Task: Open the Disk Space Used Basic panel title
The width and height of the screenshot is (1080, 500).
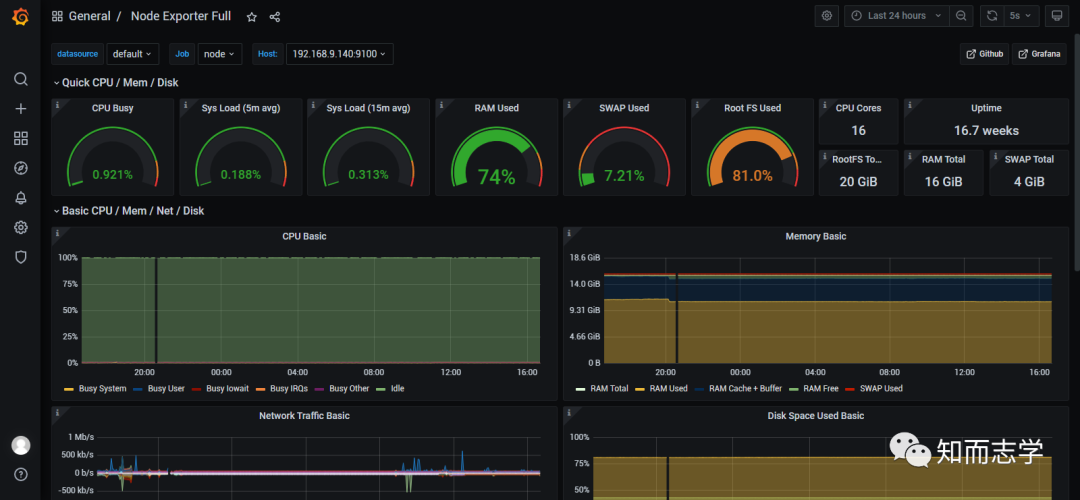Action: [x=816, y=415]
